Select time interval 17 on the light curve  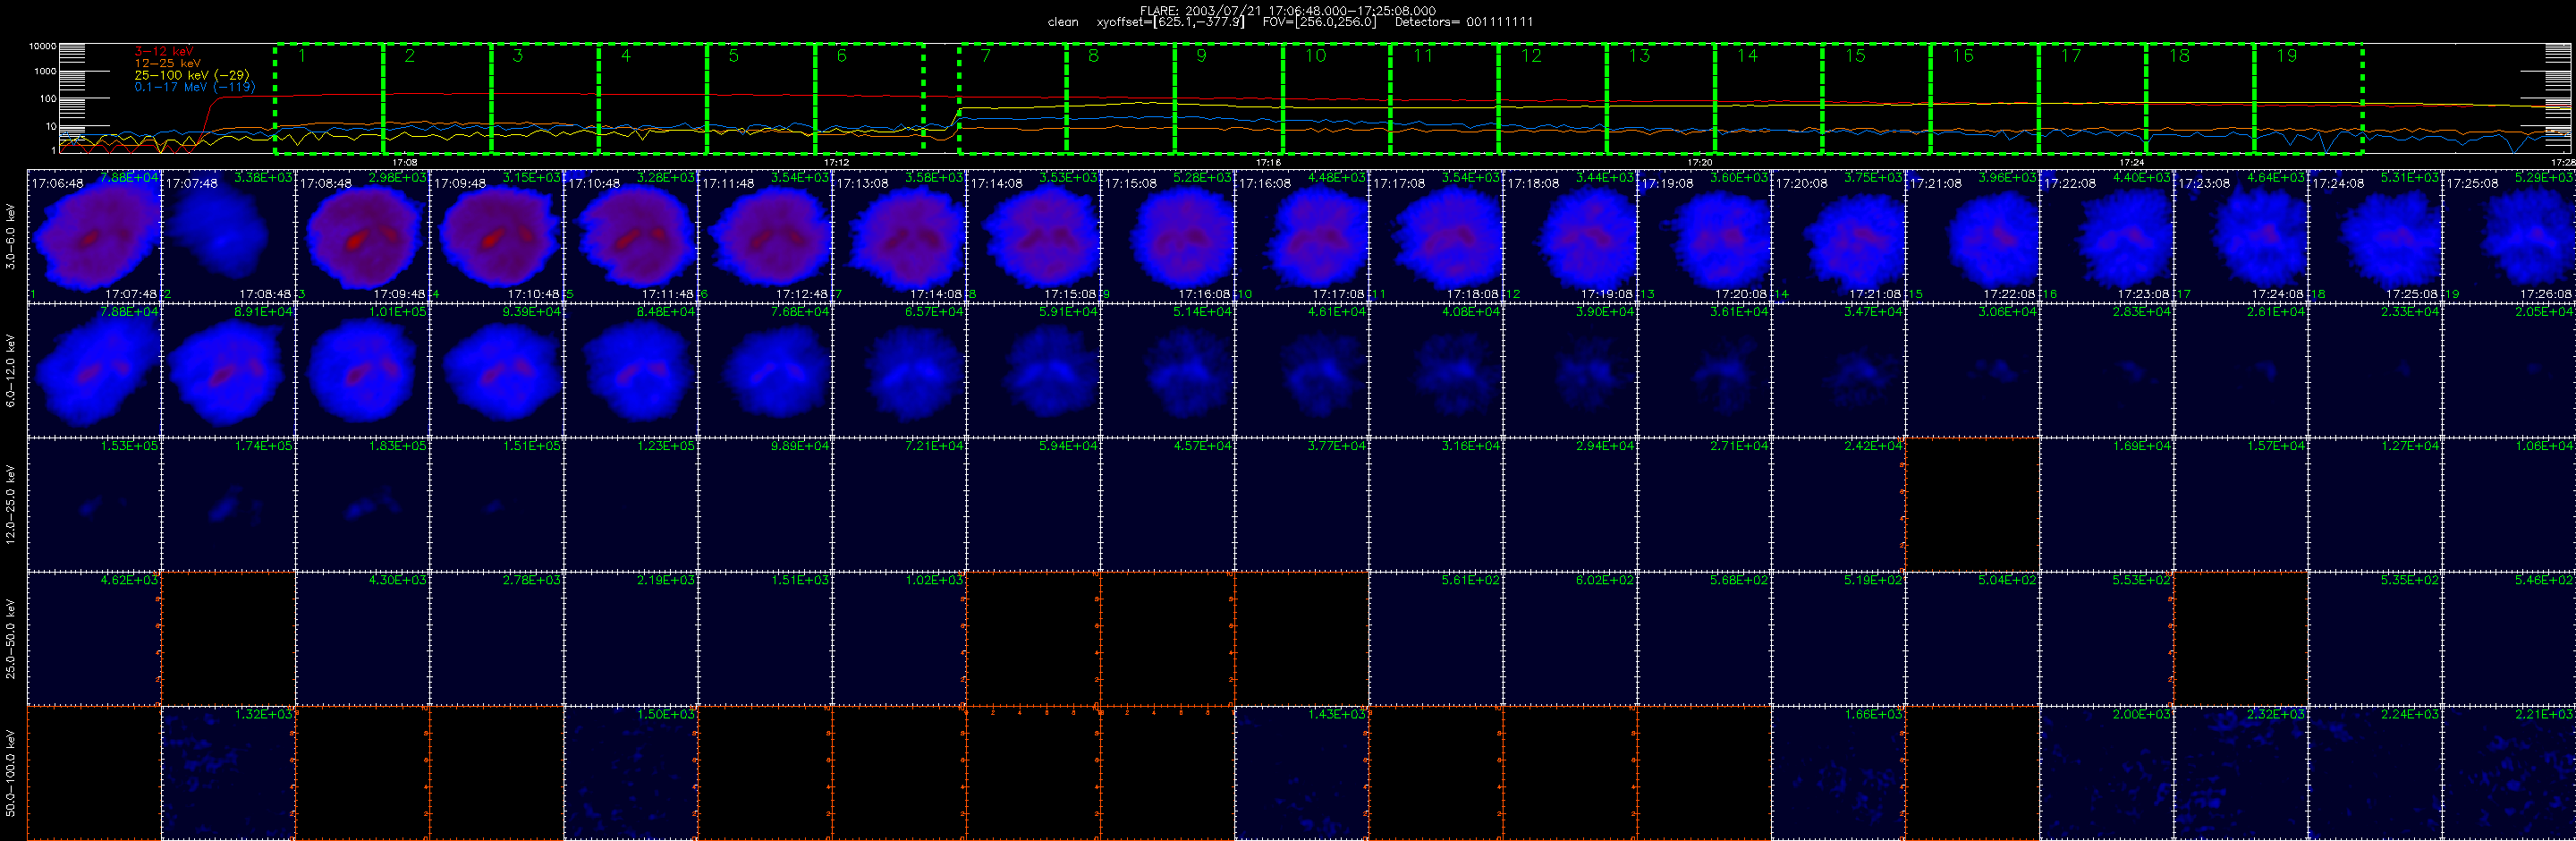tap(2093, 98)
